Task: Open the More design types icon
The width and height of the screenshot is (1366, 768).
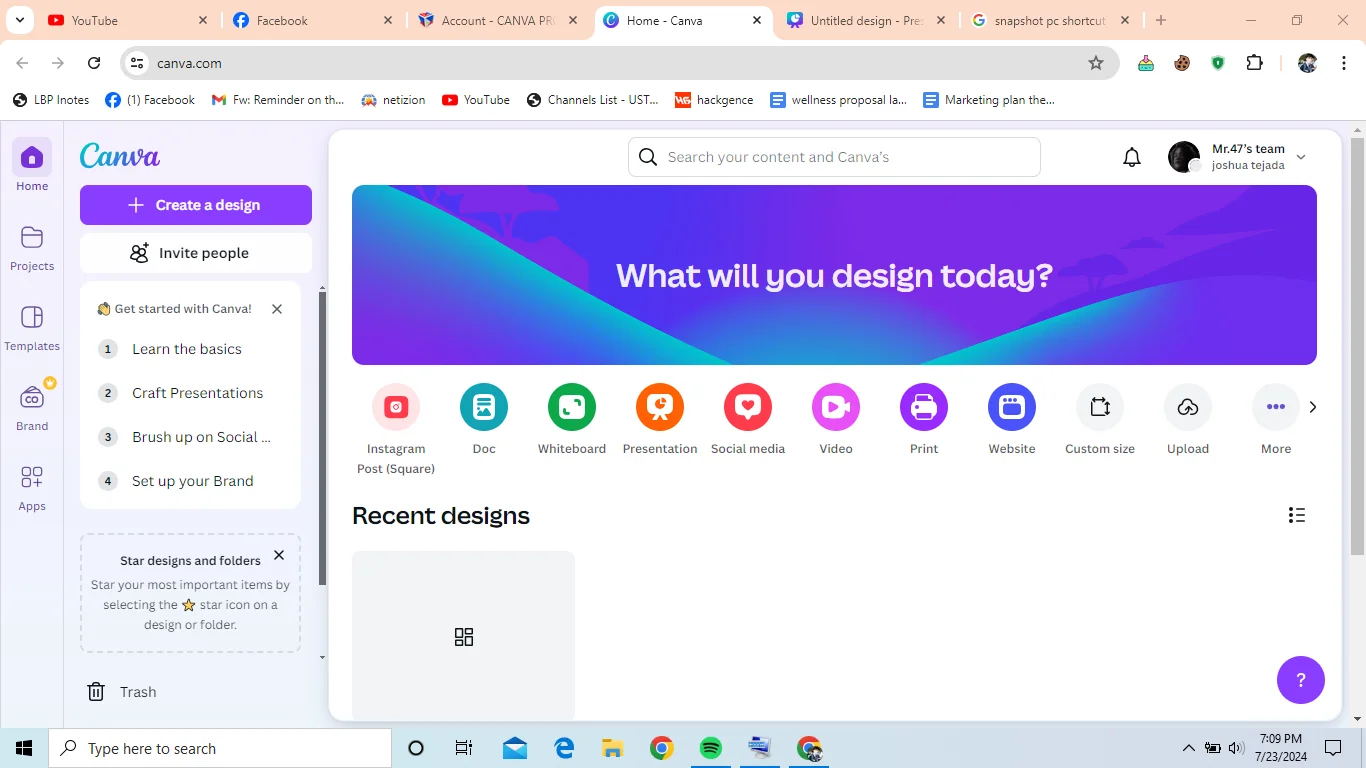Action: click(1276, 407)
